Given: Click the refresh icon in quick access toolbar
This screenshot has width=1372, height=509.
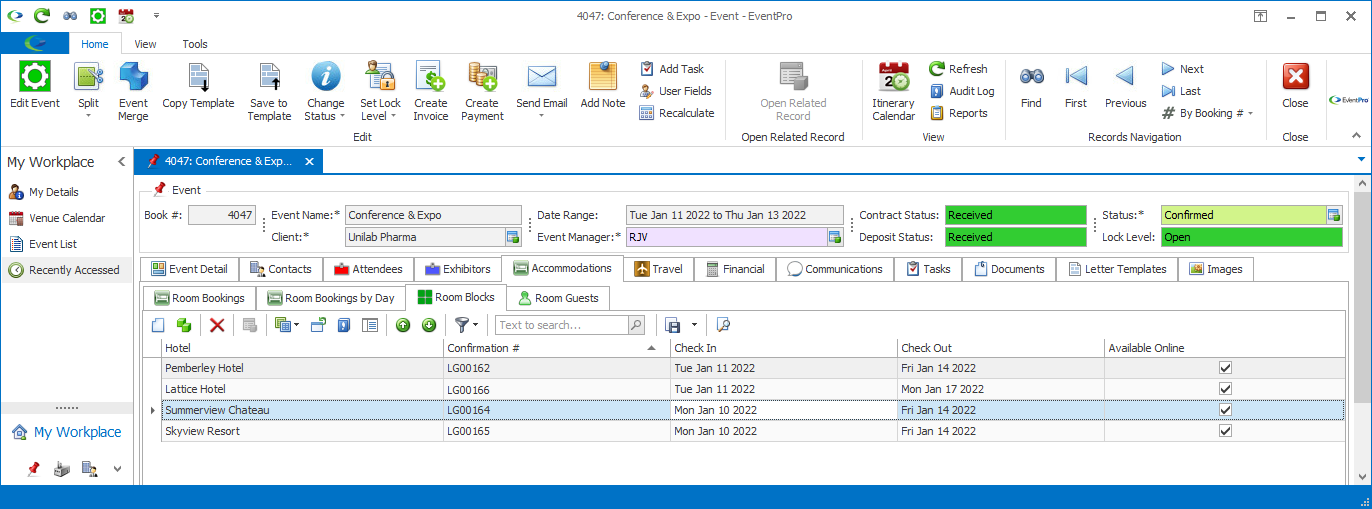Looking at the screenshot, I should point(41,15).
